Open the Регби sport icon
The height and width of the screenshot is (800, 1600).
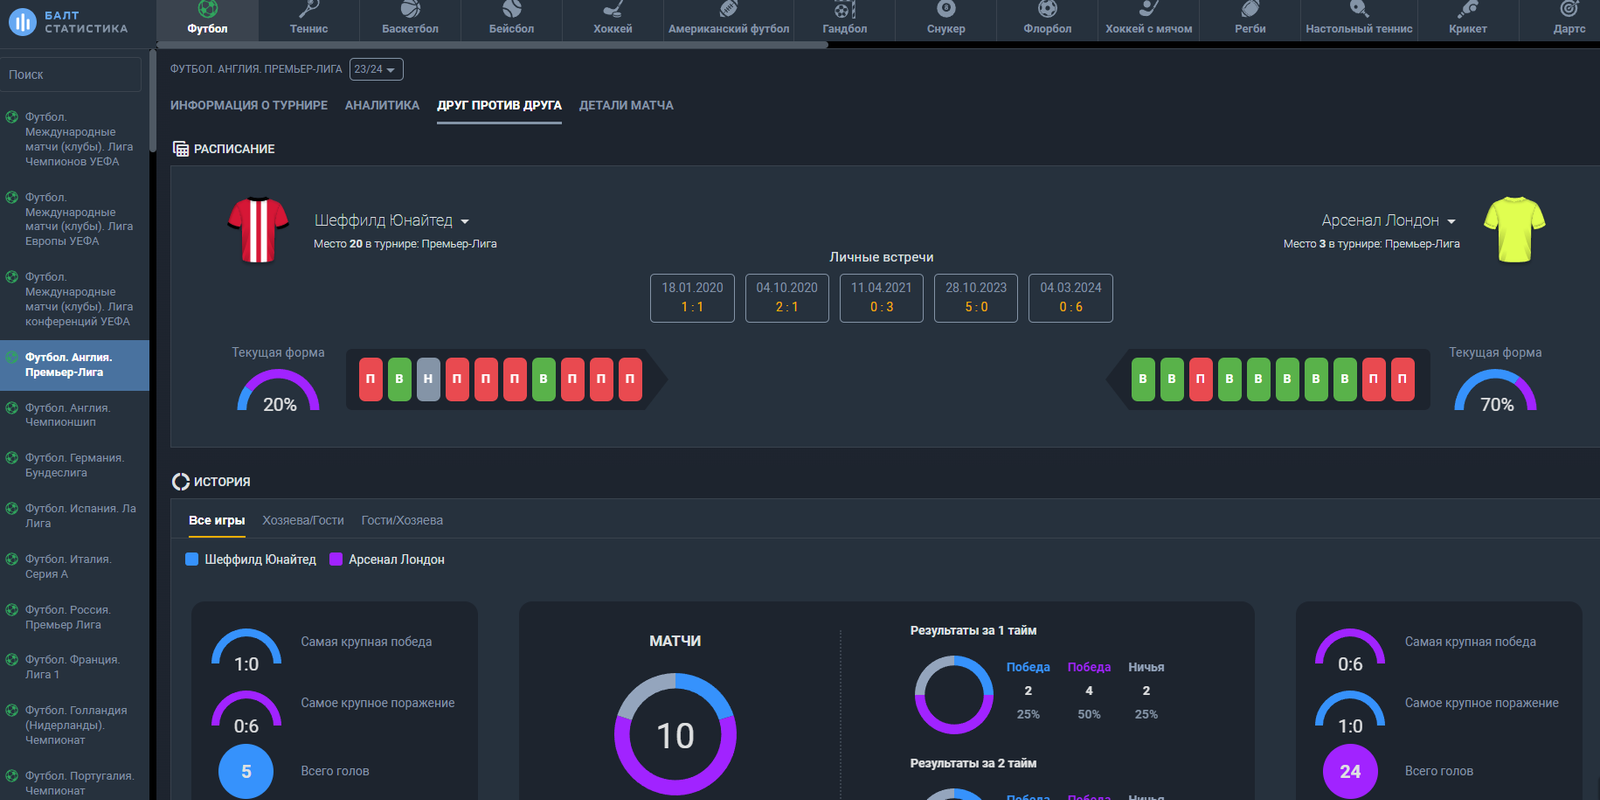[x=1250, y=9]
